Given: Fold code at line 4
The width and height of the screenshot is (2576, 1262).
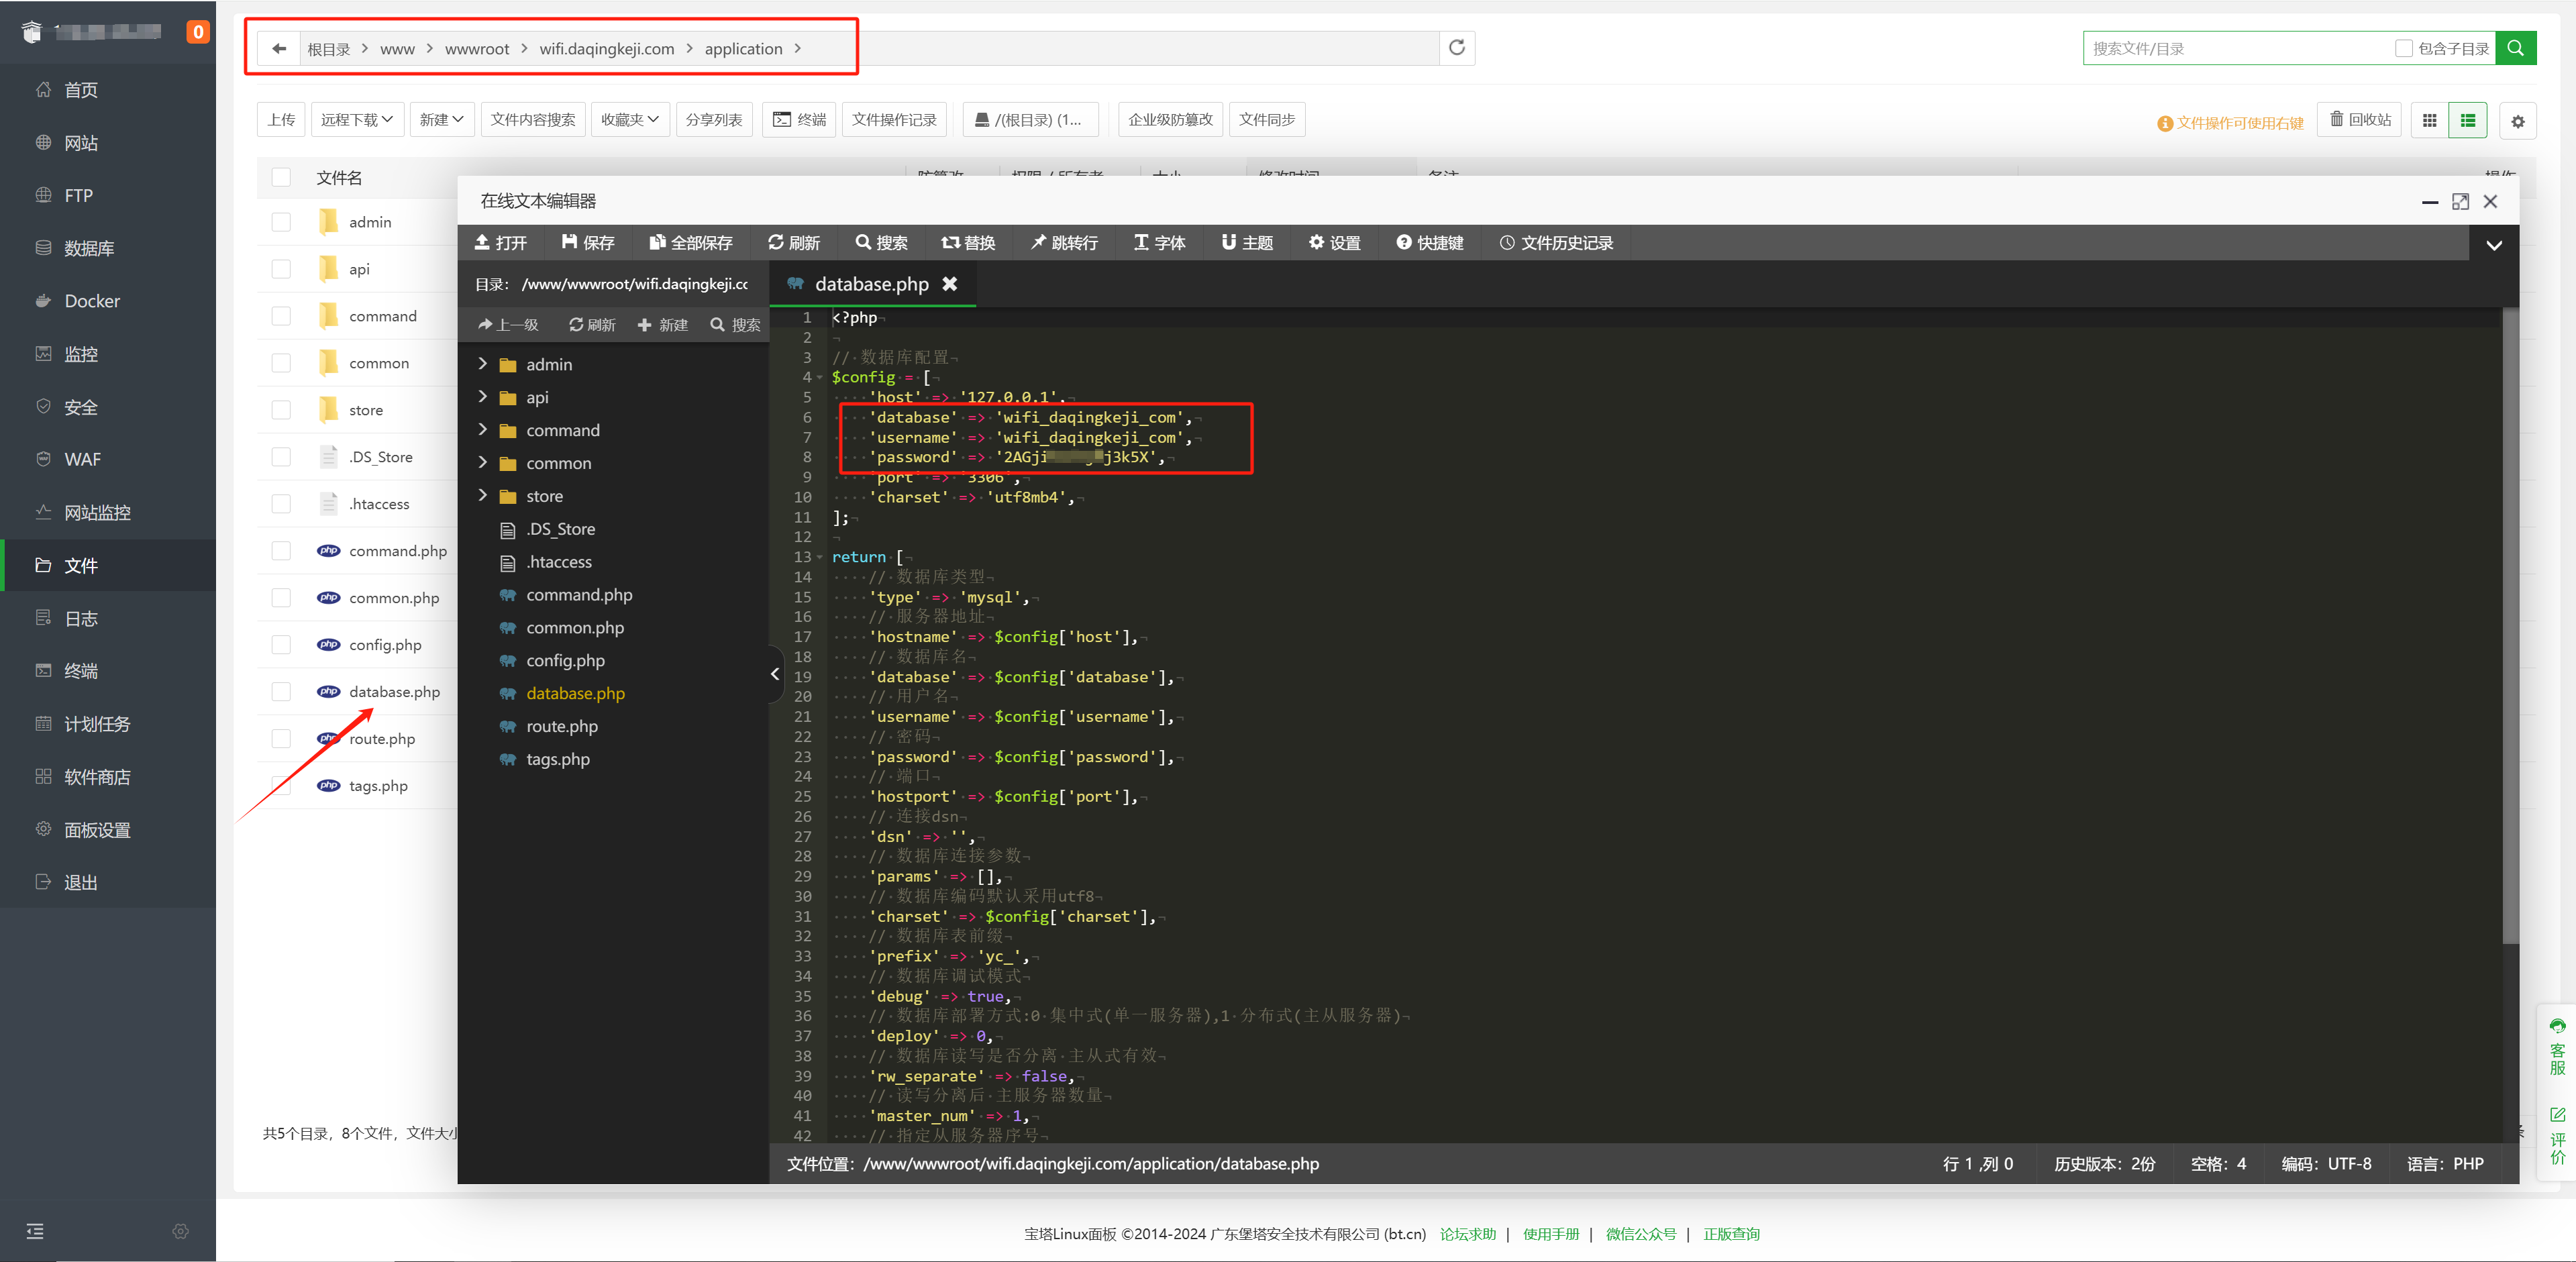Looking at the screenshot, I should 820,377.
